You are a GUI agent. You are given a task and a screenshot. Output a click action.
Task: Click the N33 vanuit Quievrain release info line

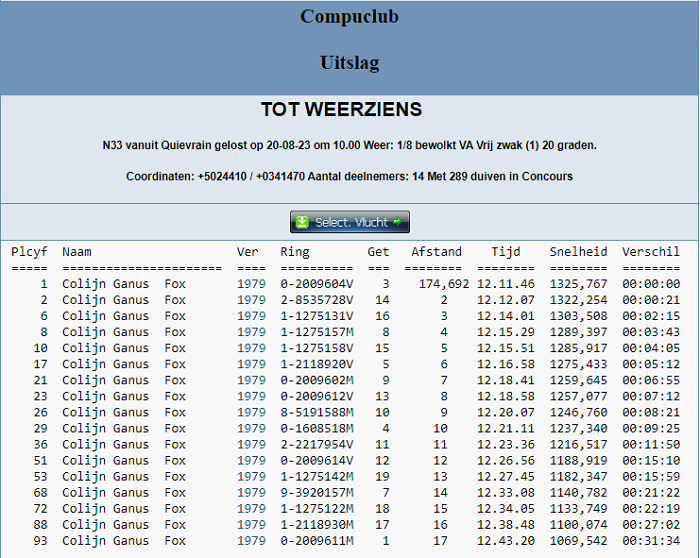350,146
